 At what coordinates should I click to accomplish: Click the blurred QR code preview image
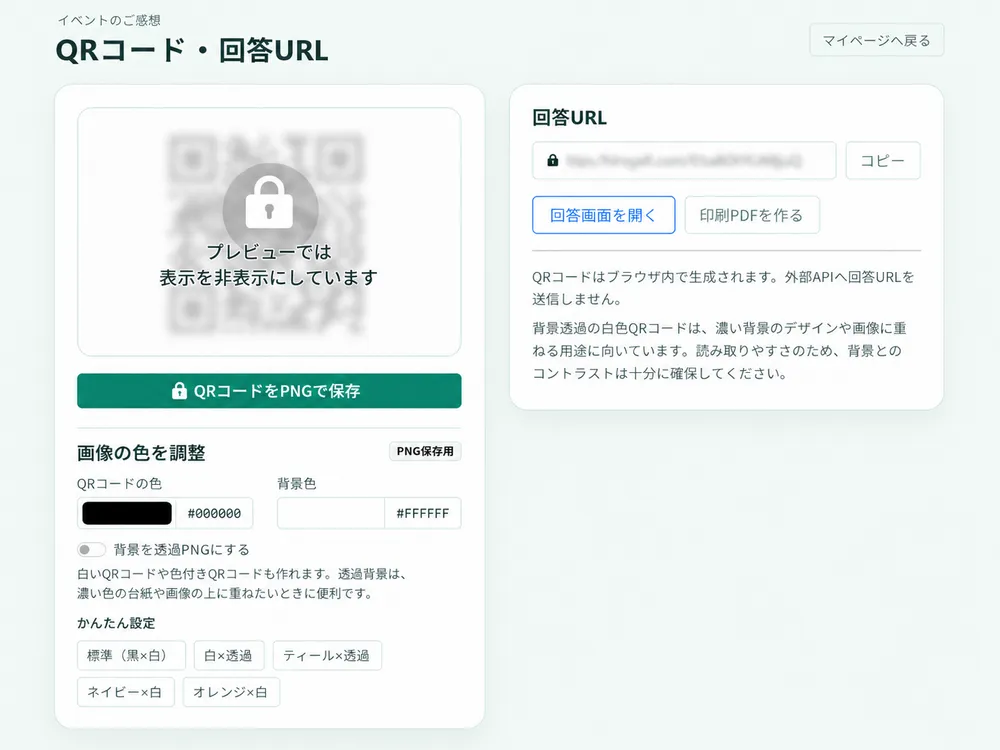[267, 233]
